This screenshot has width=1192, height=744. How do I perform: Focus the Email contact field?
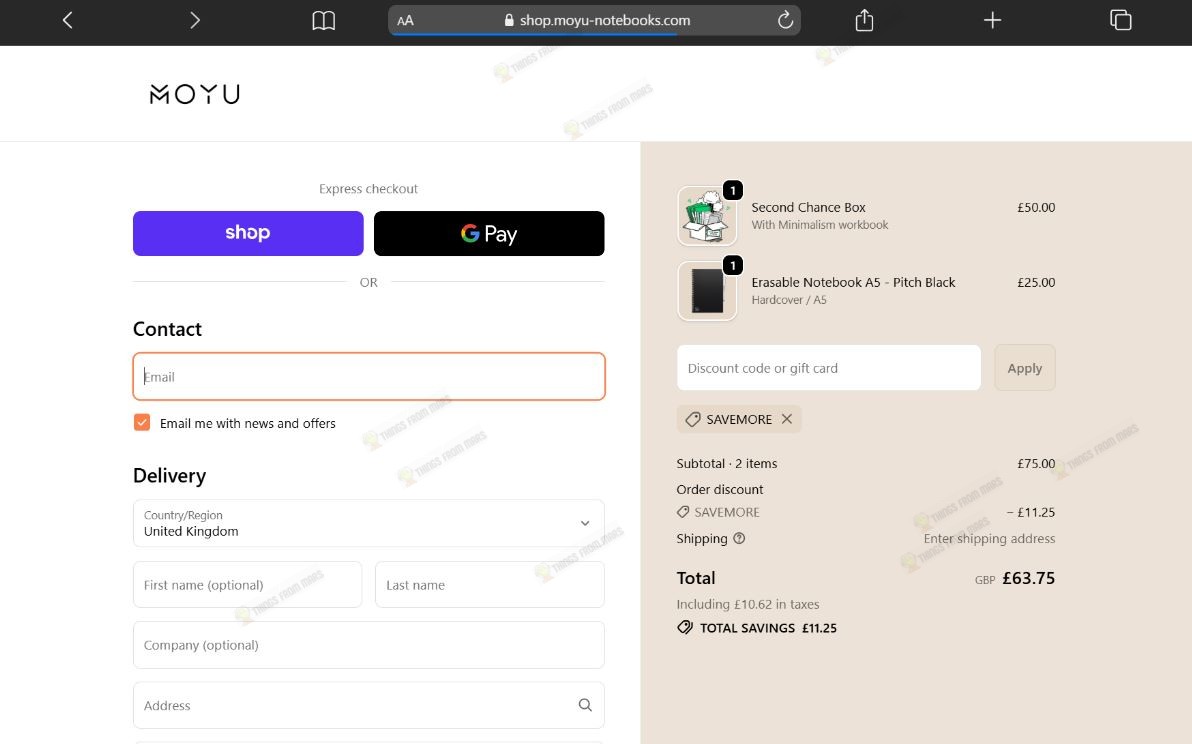(x=369, y=376)
